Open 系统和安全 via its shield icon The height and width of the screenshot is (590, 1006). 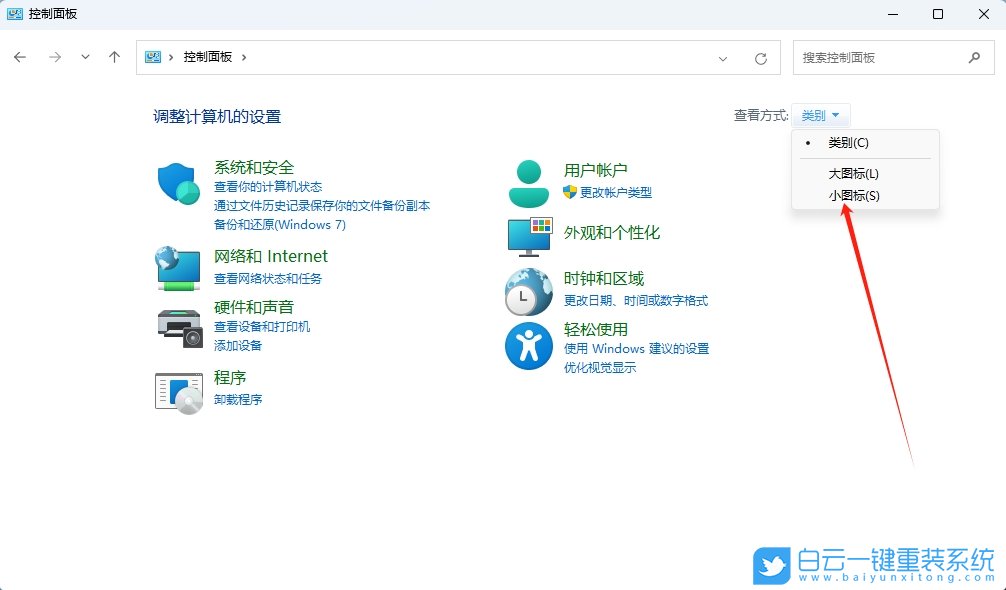click(x=178, y=185)
